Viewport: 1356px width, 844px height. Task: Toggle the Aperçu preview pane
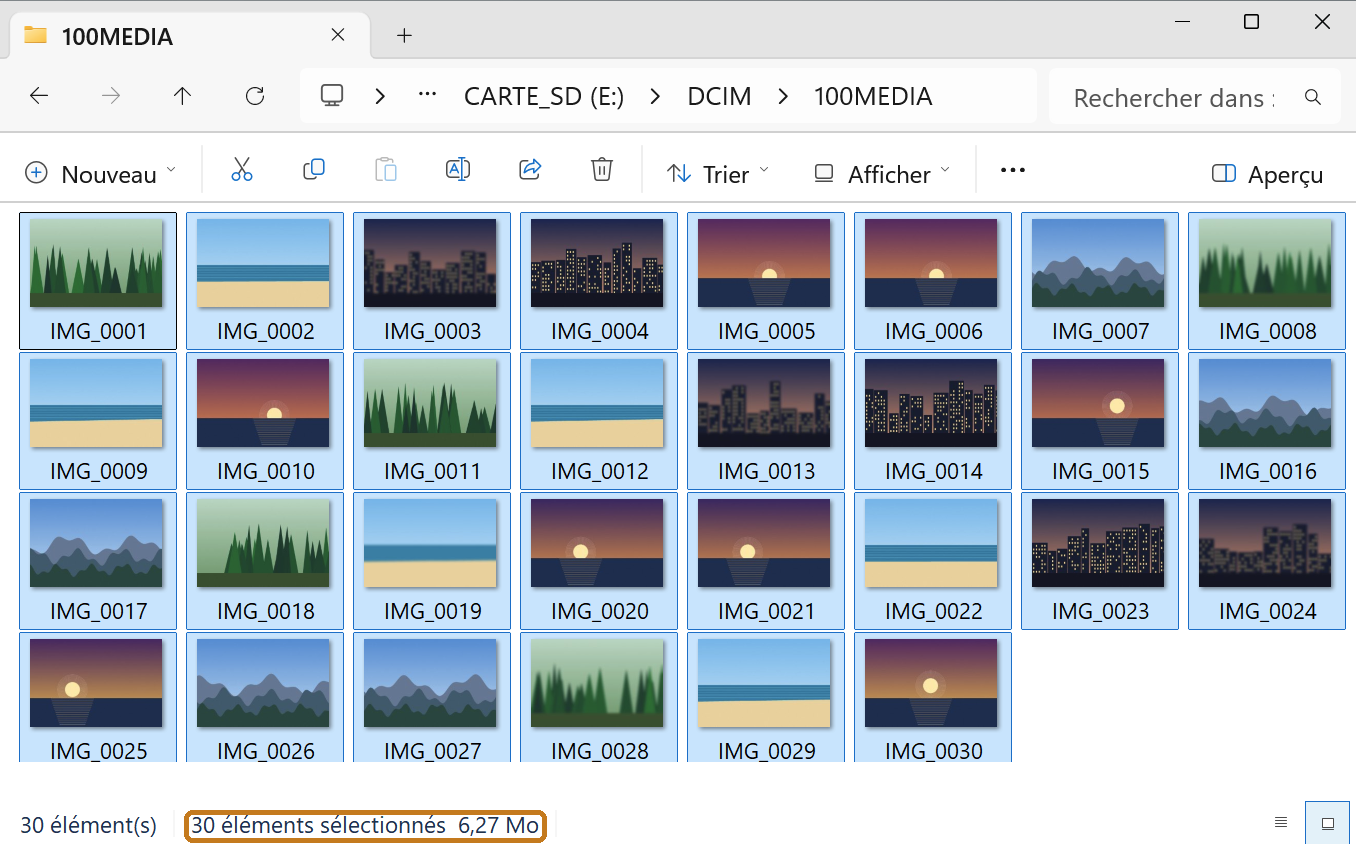pyautogui.click(x=1267, y=174)
